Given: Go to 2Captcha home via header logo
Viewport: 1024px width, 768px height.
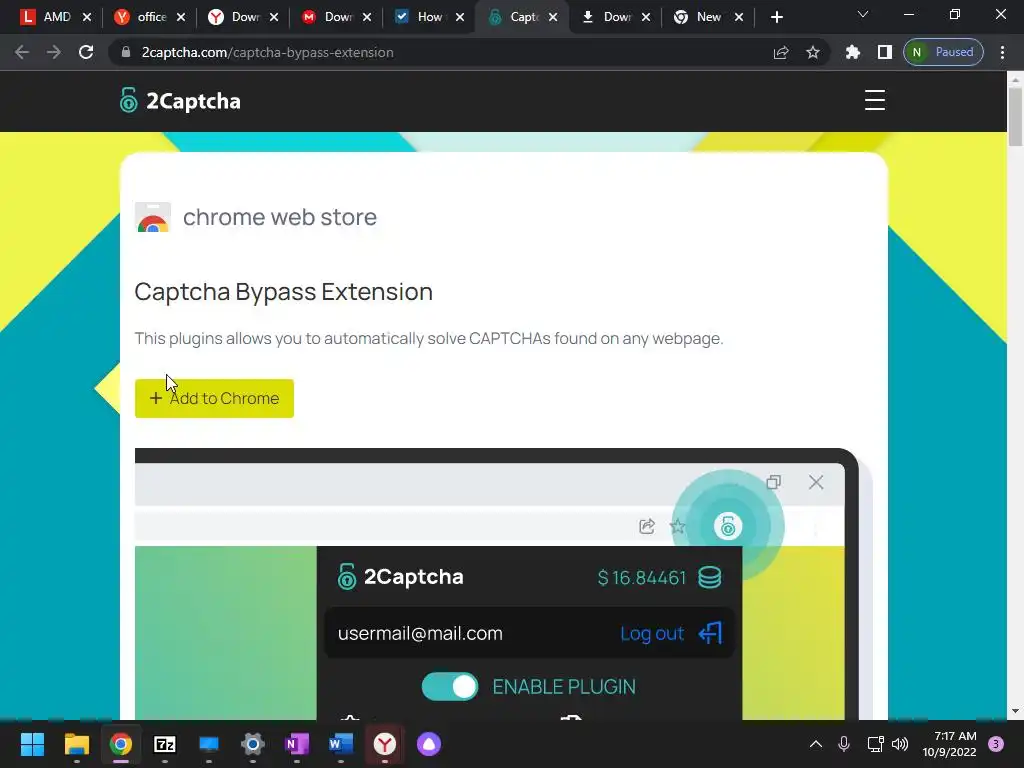Looking at the screenshot, I should coord(180,101).
